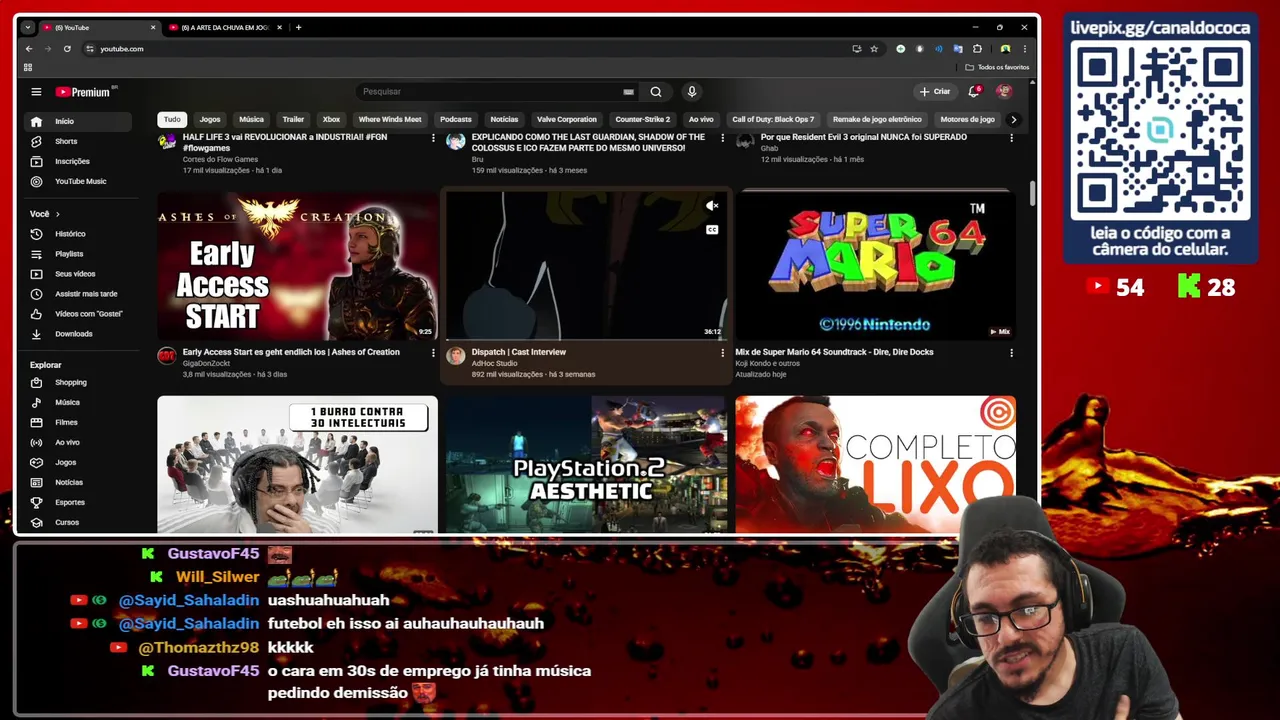1280x720 pixels.
Task: Go to the YouTube Premium logo home
Action: (x=83, y=92)
